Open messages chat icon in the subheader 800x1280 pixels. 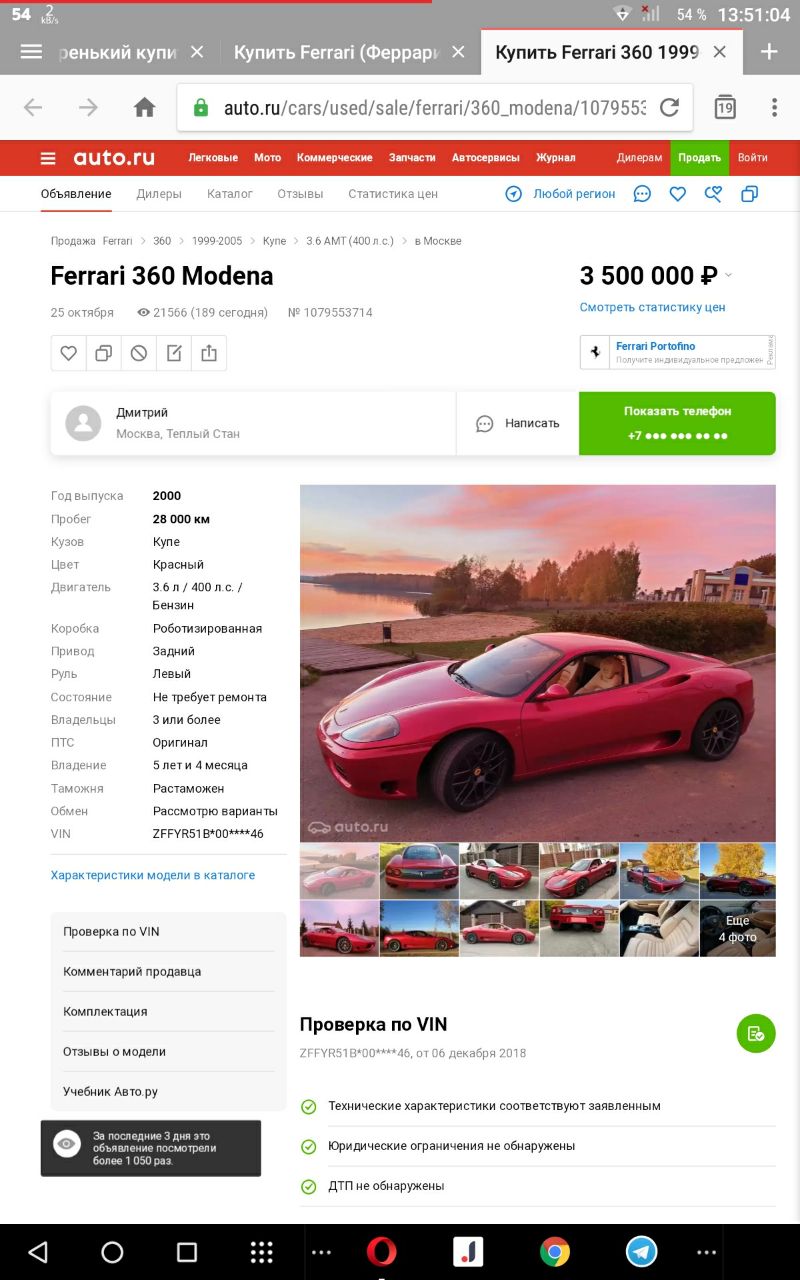click(x=643, y=194)
